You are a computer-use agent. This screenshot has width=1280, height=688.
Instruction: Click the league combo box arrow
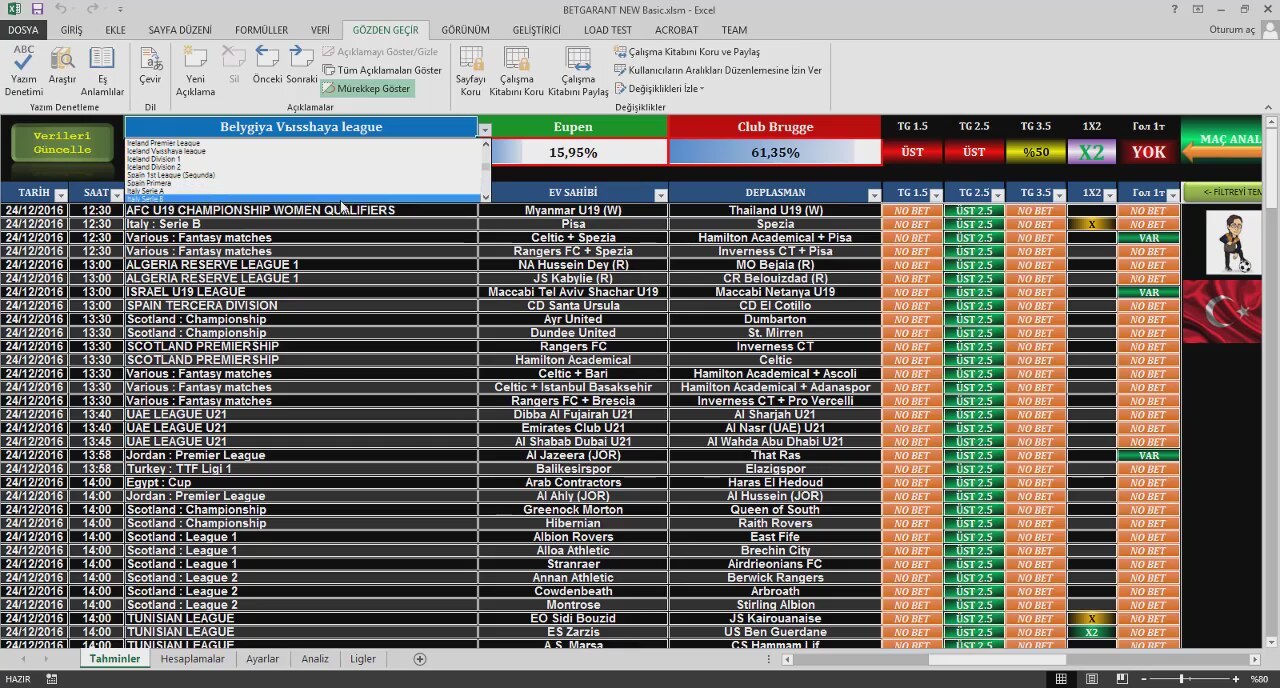pos(485,129)
